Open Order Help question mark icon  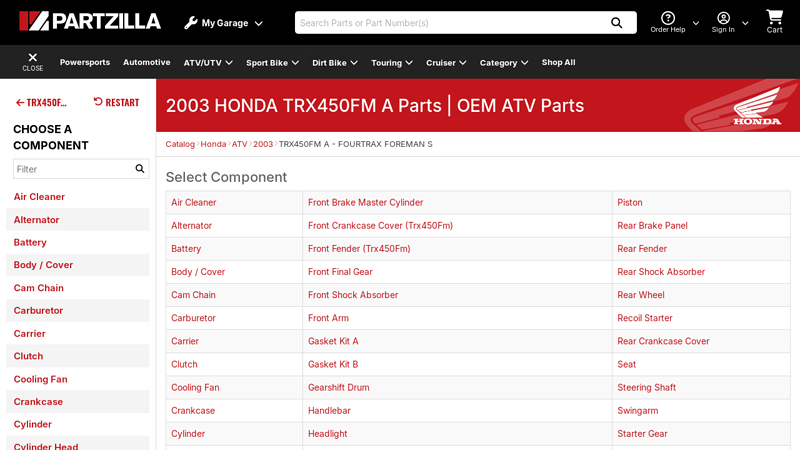click(x=667, y=18)
